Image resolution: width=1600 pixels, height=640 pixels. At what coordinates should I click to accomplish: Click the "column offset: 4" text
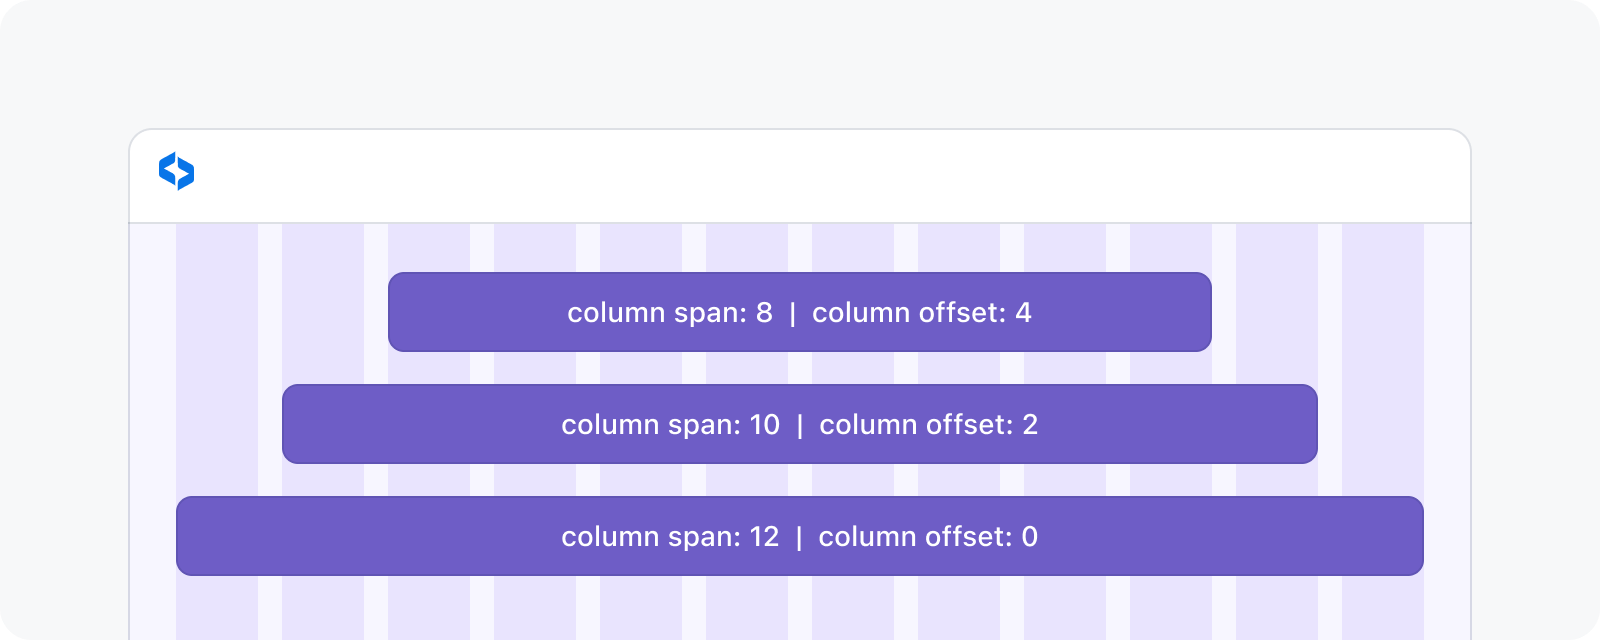[921, 313]
